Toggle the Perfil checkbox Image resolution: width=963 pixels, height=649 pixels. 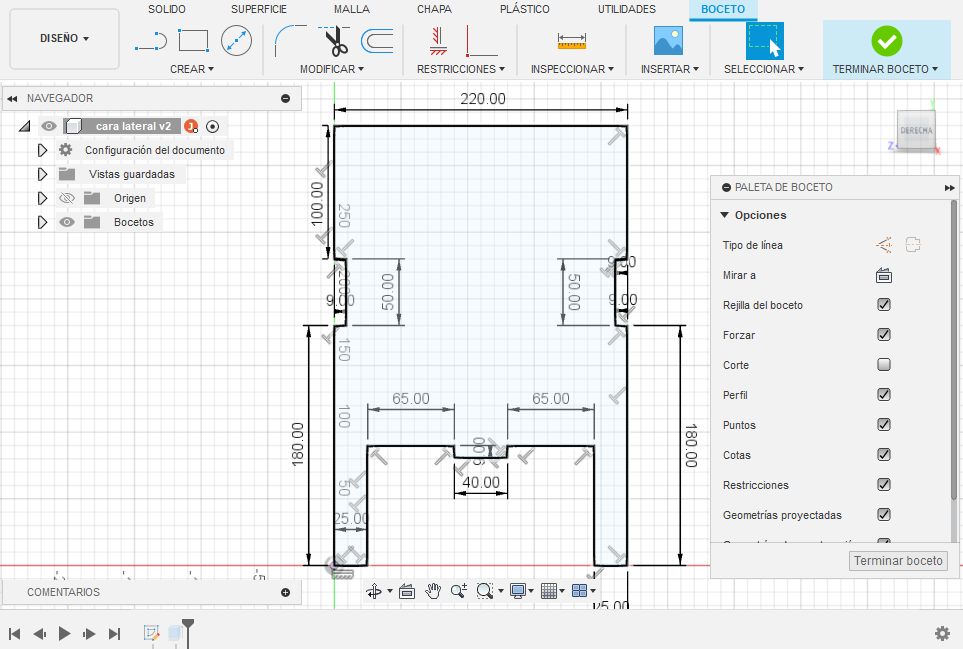884,395
